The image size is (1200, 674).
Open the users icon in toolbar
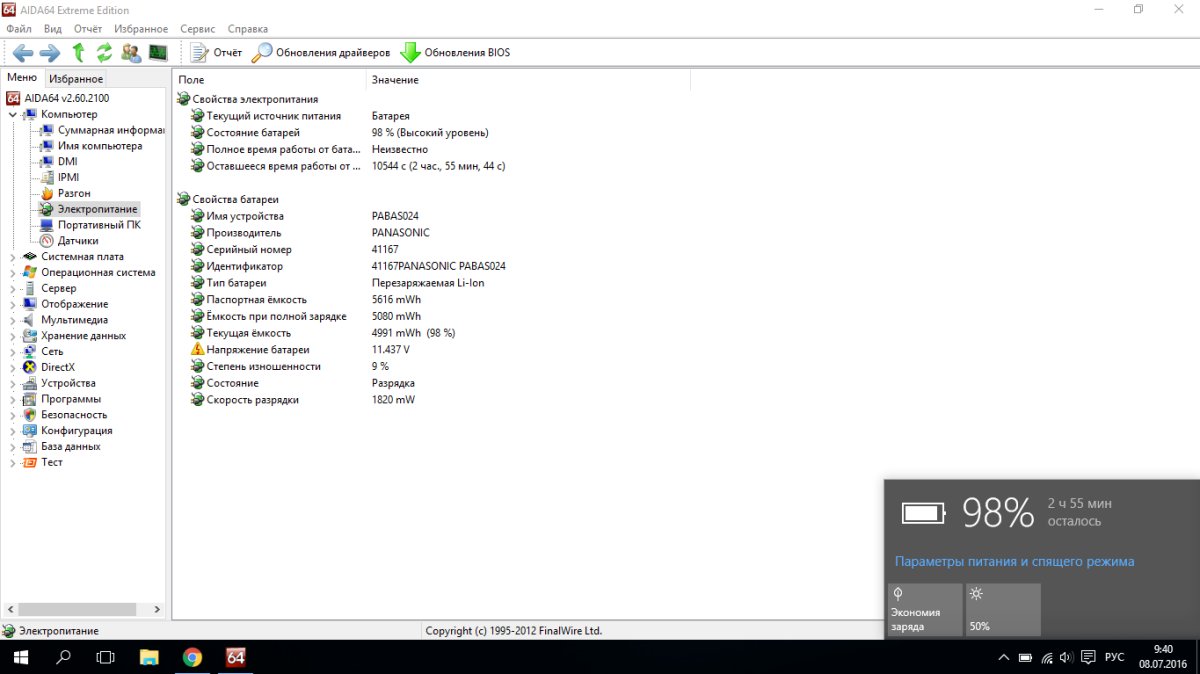[x=131, y=53]
